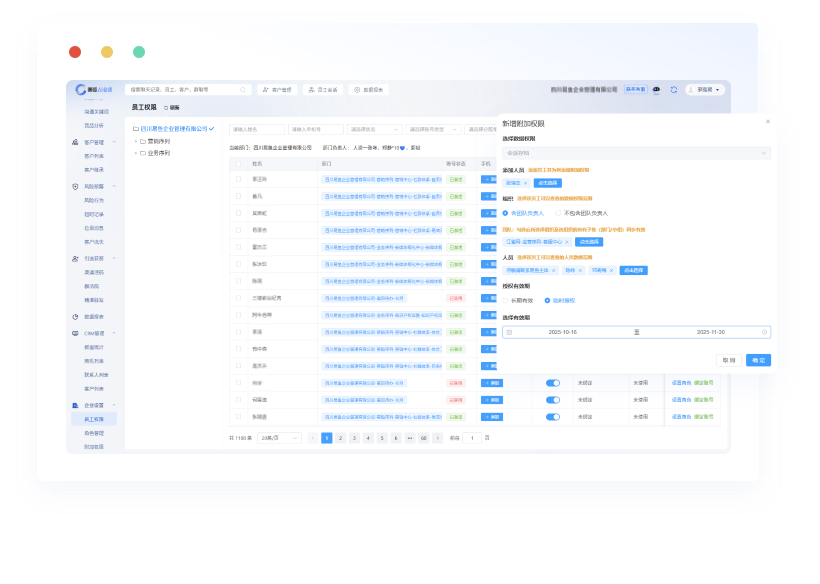Open 员工权限 in the sidebar menu
Image resolution: width=820 pixels, height=584 pixels.
click(94, 419)
